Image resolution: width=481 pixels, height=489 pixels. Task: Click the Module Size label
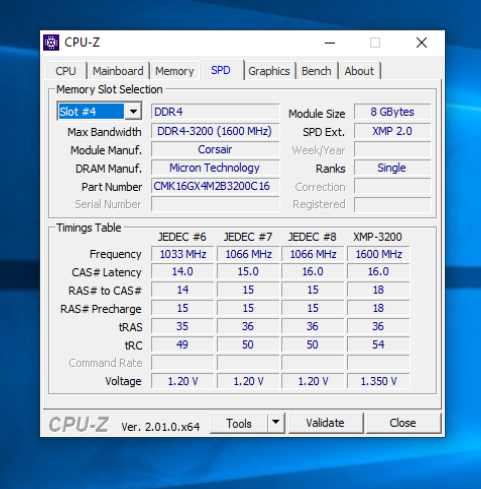[317, 114]
